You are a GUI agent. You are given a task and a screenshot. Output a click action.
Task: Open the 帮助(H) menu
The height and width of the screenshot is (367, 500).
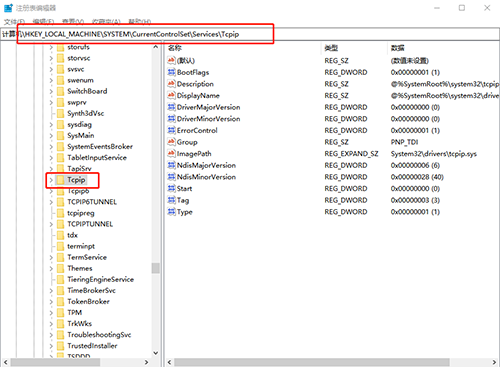click(x=140, y=22)
